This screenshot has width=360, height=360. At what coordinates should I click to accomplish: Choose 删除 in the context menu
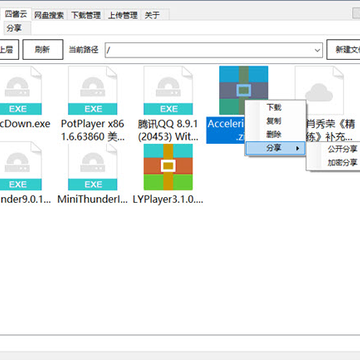(275, 134)
